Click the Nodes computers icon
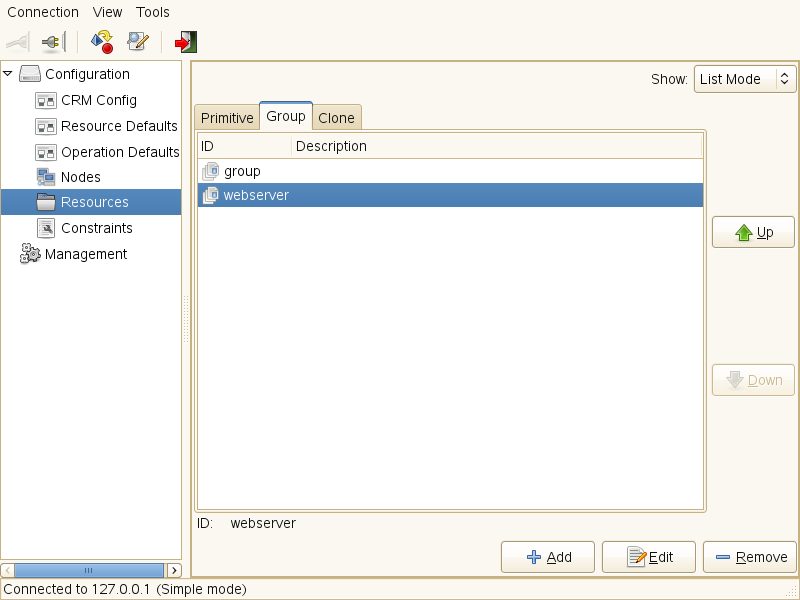 click(x=45, y=177)
